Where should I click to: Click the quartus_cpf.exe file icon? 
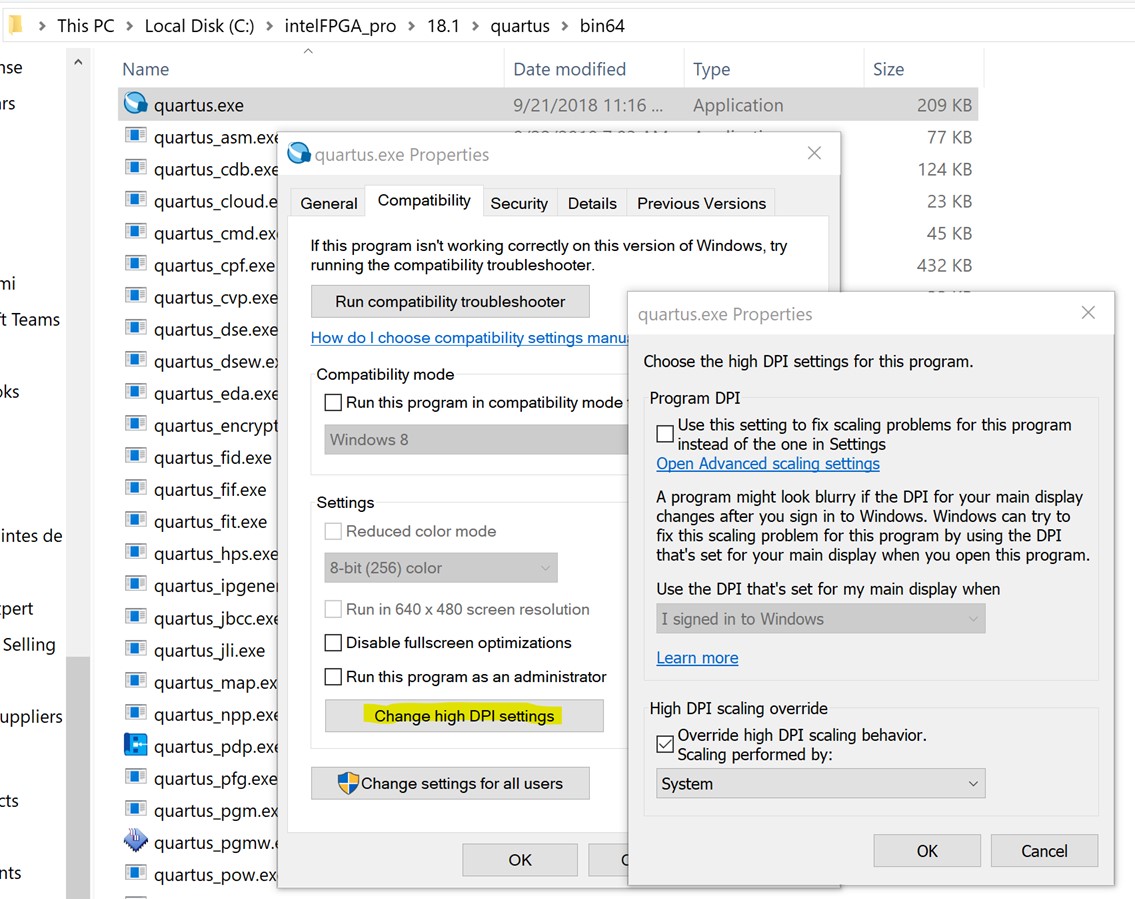(135, 263)
